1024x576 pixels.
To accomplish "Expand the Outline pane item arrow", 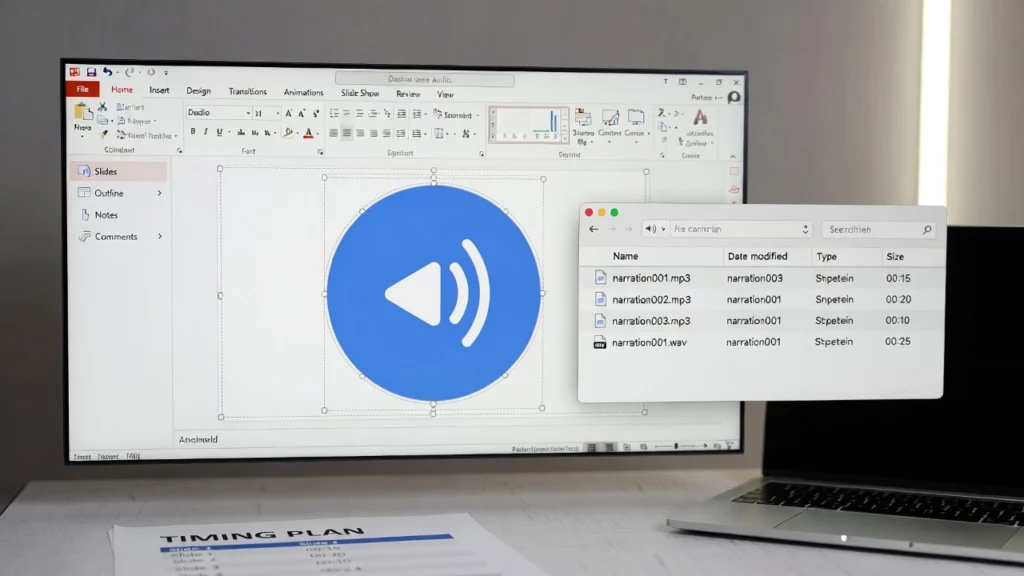I will tap(159, 193).
